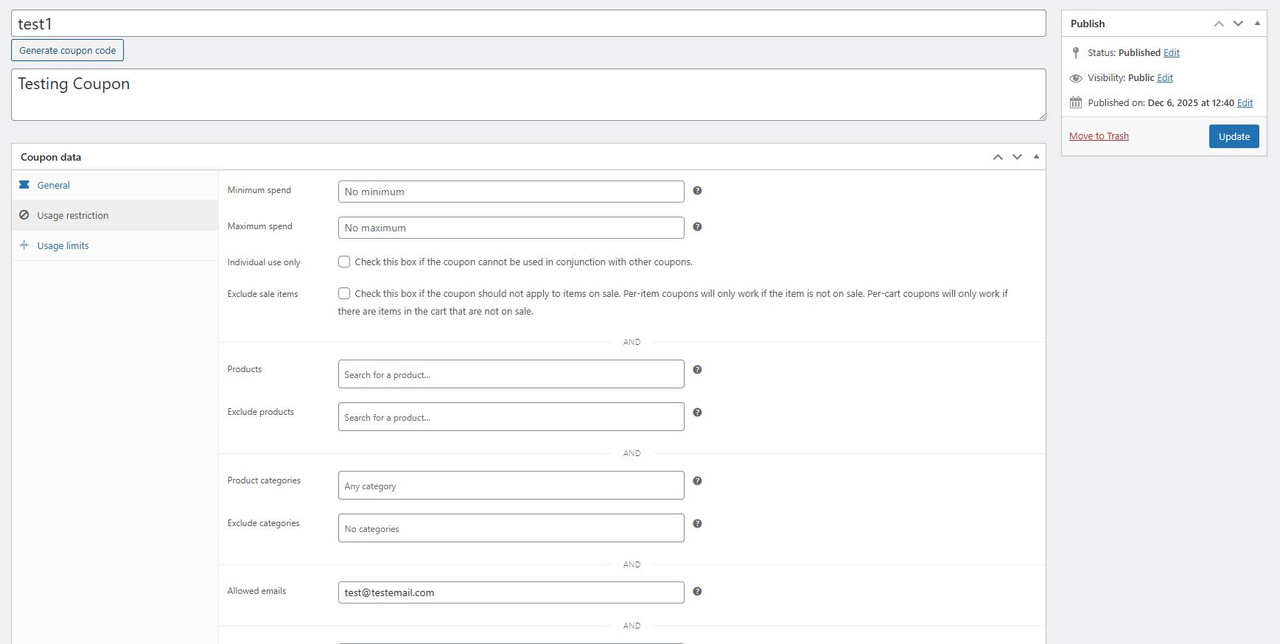The height and width of the screenshot is (644, 1280).
Task: Click the calendar icon beside Published on
Action: click(x=1076, y=103)
